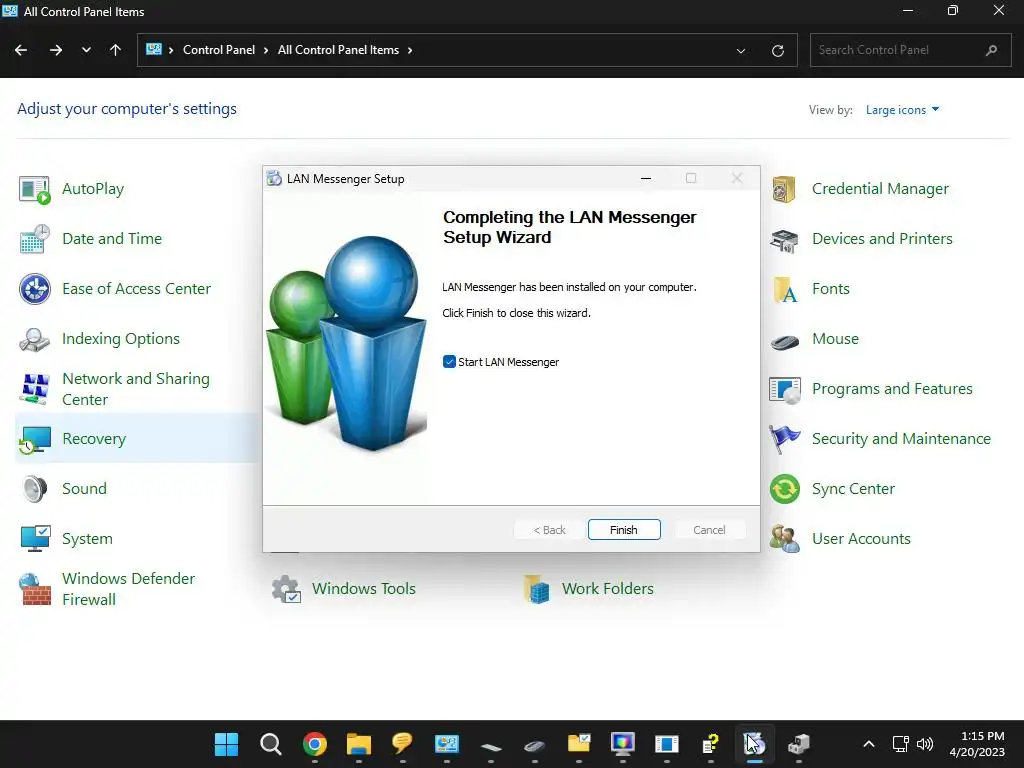Go up one level in Control Panel
1024x768 pixels.
point(116,50)
